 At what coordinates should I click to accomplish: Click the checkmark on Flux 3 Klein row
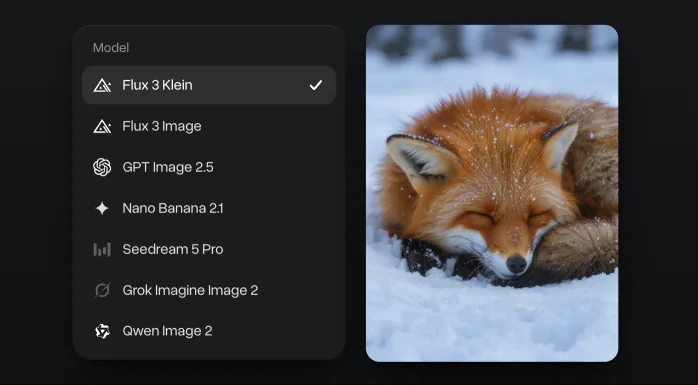[x=316, y=85]
